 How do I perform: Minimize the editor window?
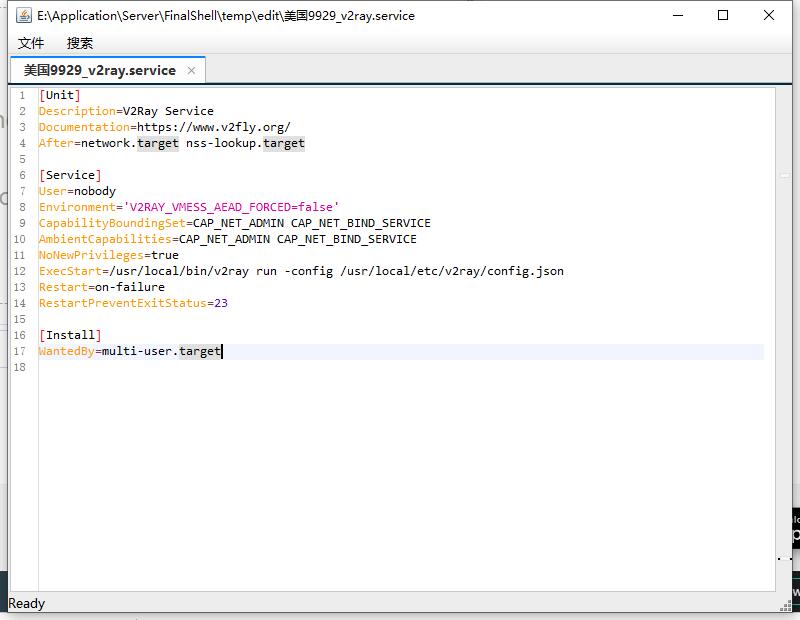click(x=678, y=15)
